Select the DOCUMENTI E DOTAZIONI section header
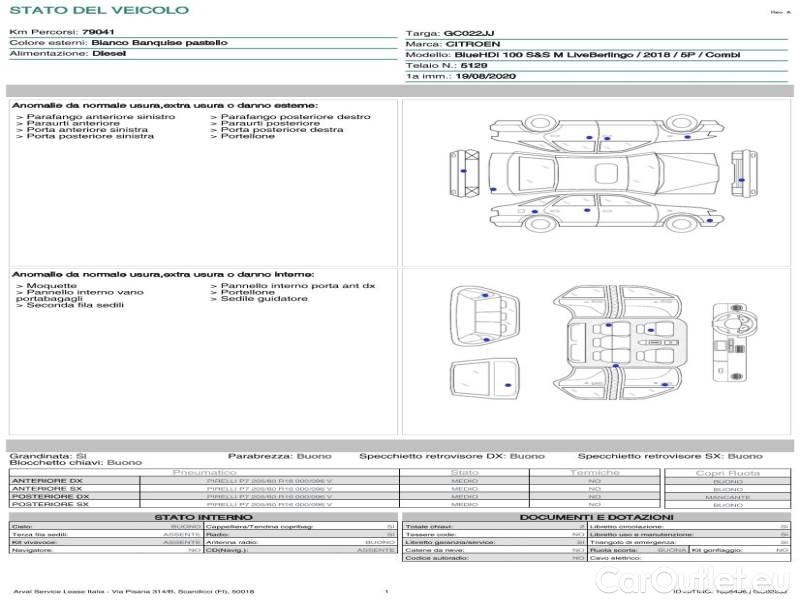The height and width of the screenshot is (600, 800). pyautogui.click(x=595, y=517)
